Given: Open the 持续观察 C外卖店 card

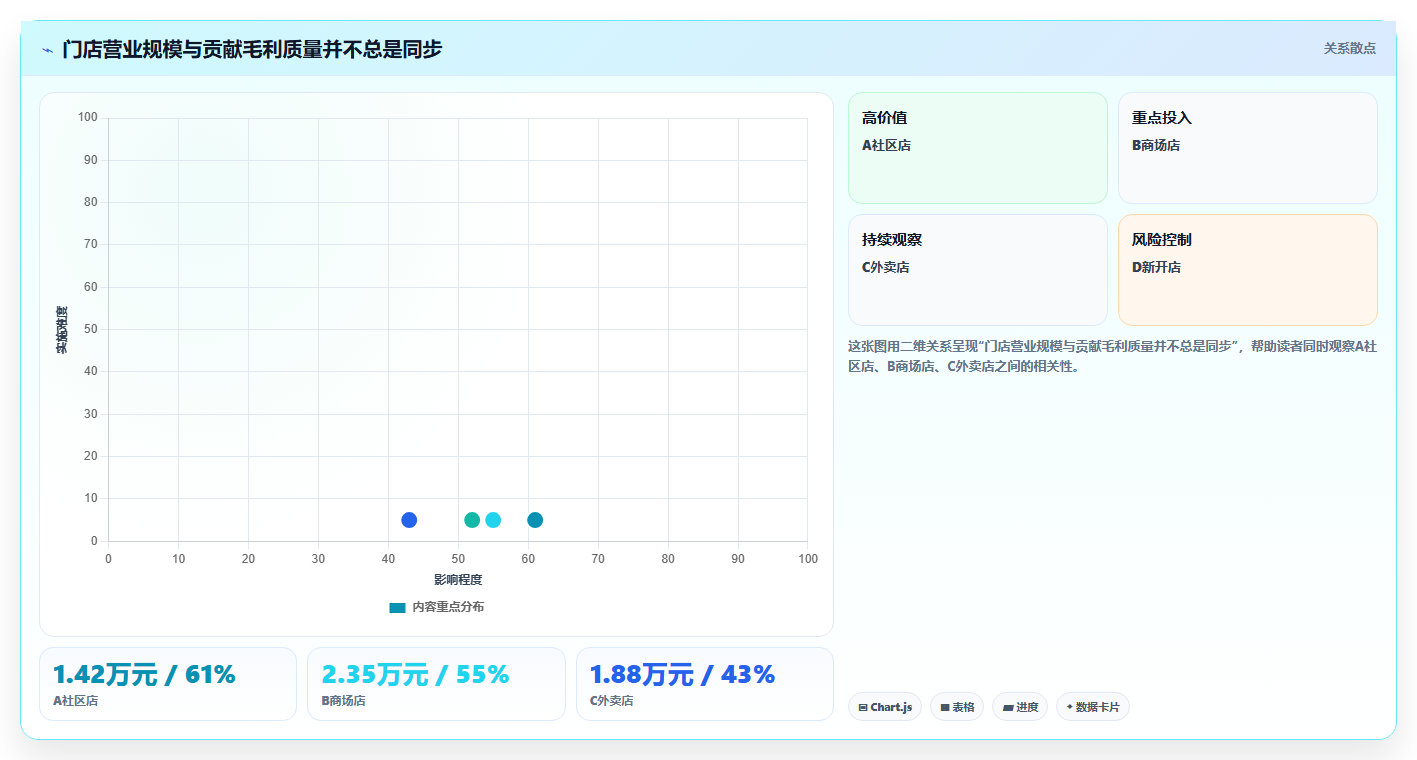Looking at the screenshot, I should (x=978, y=270).
